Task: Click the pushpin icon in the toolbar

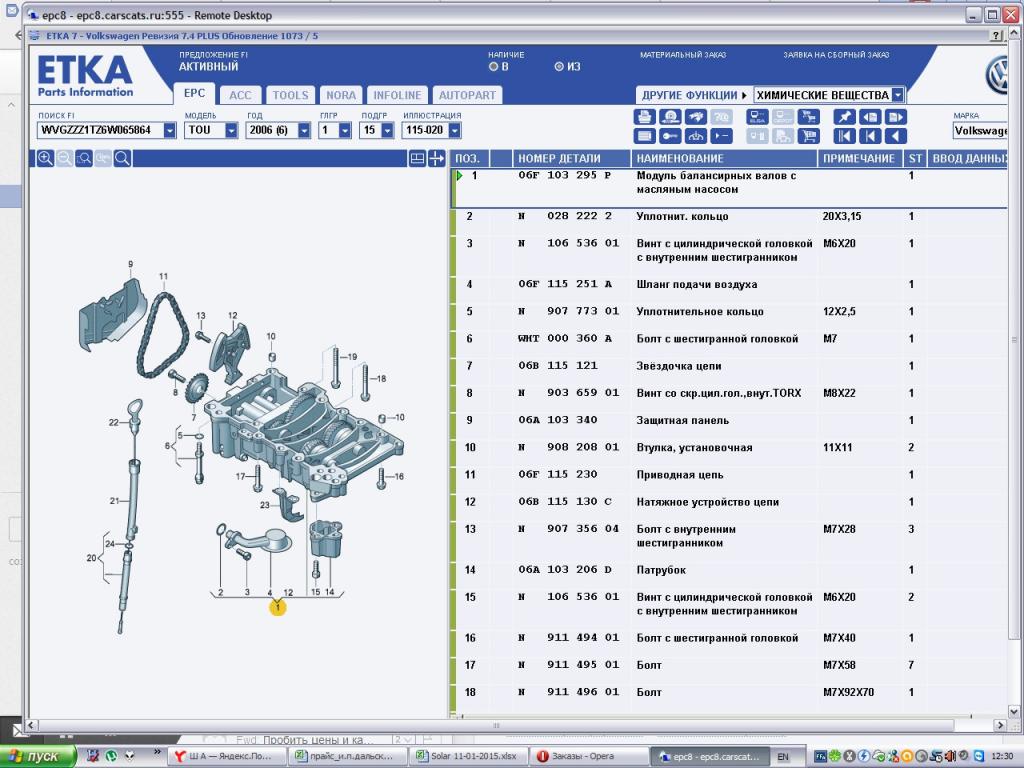Action: (844, 117)
